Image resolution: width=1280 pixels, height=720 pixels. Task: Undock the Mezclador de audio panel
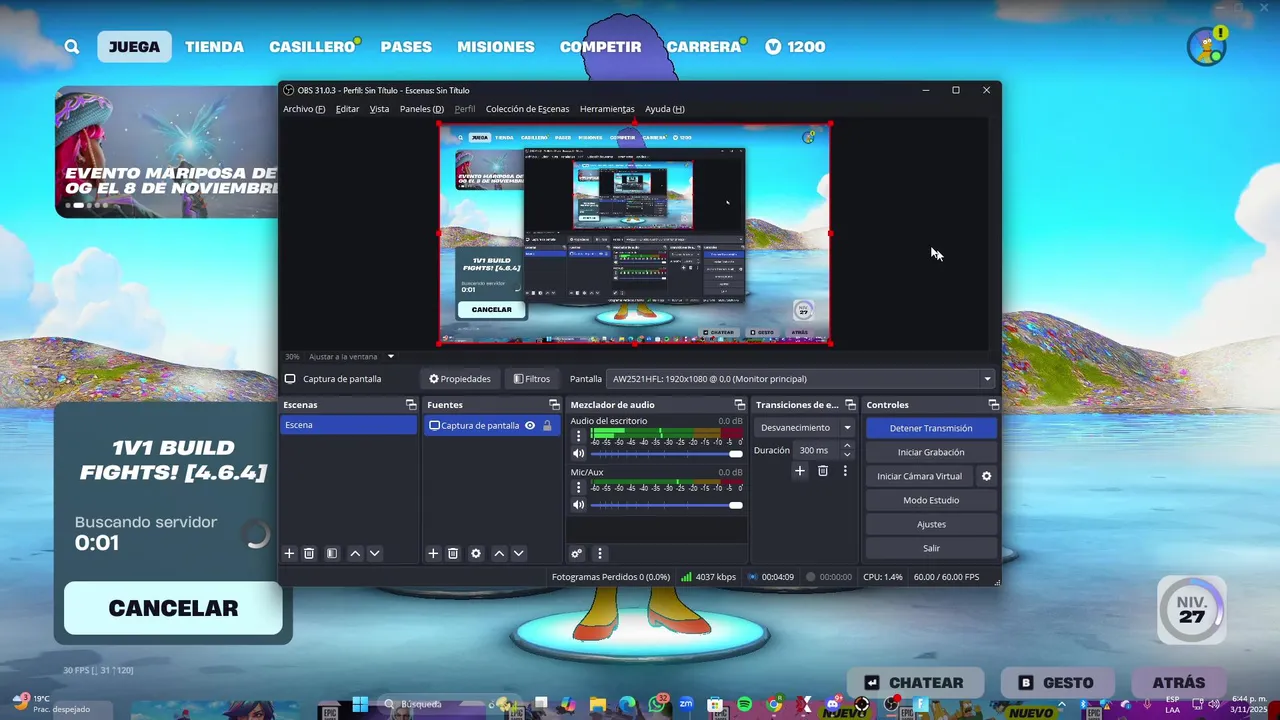(740, 405)
